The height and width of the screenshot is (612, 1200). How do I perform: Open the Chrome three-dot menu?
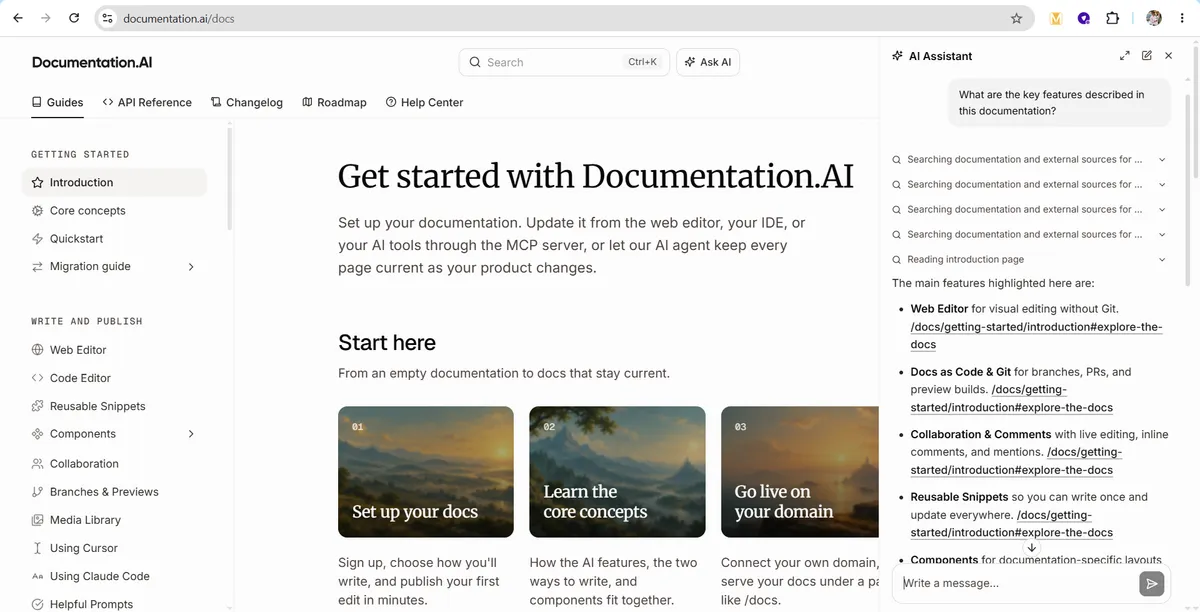(1182, 18)
